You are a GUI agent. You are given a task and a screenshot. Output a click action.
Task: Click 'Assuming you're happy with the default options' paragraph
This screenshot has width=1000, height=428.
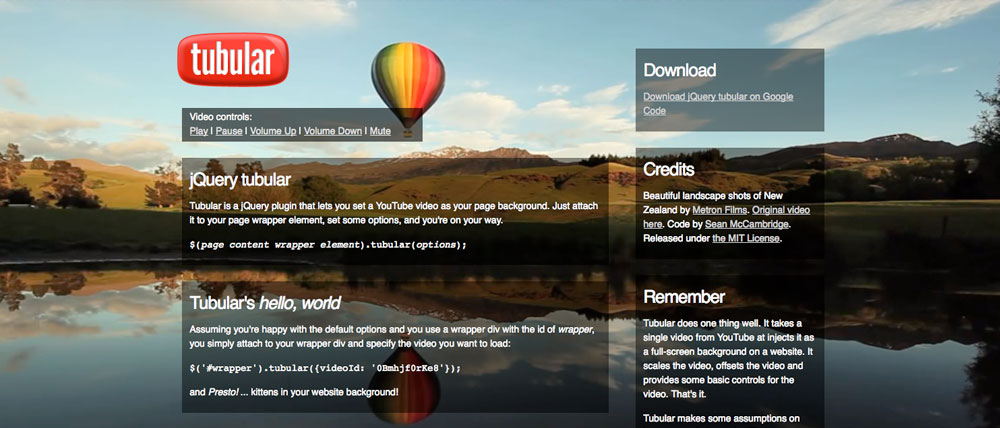point(392,337)
